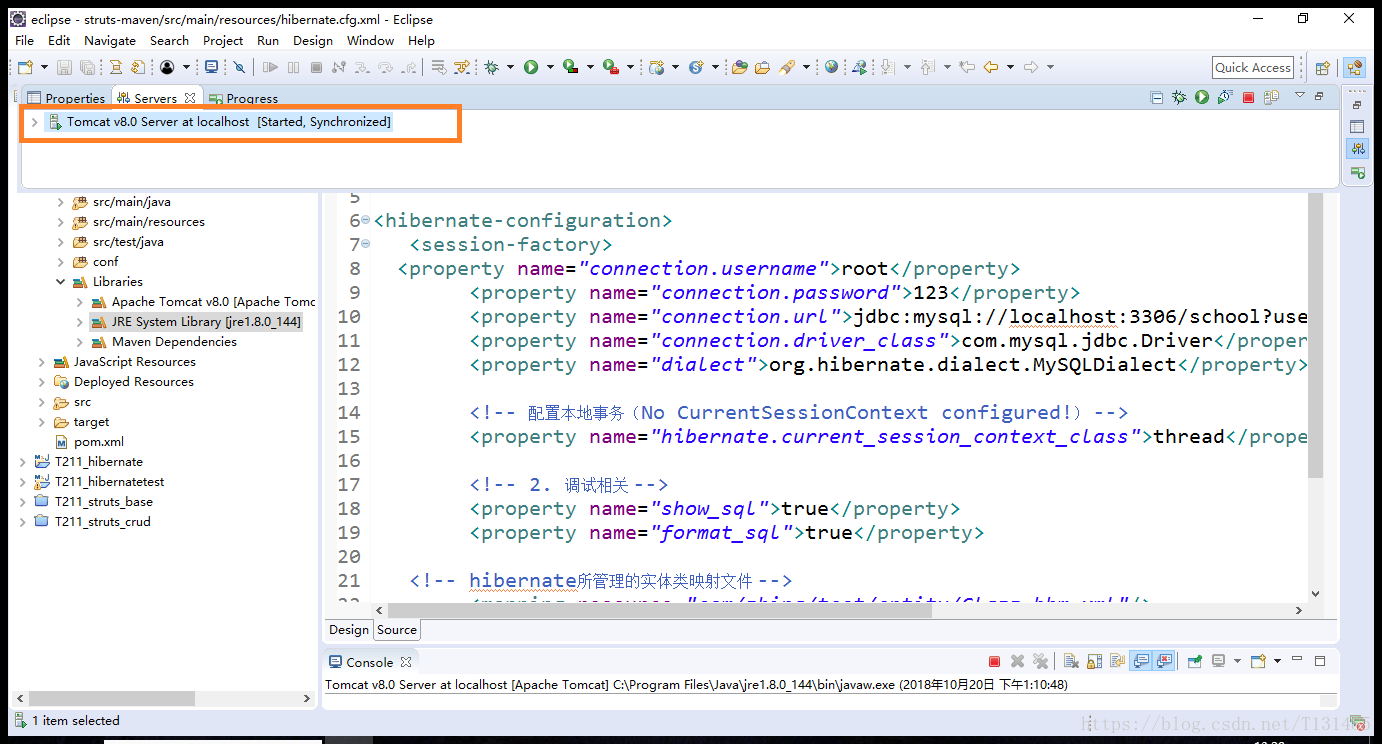Click the JavaScript Resources node
Image resolution: width=1382 pixels, height=744 pixels.
coord(125,362)
